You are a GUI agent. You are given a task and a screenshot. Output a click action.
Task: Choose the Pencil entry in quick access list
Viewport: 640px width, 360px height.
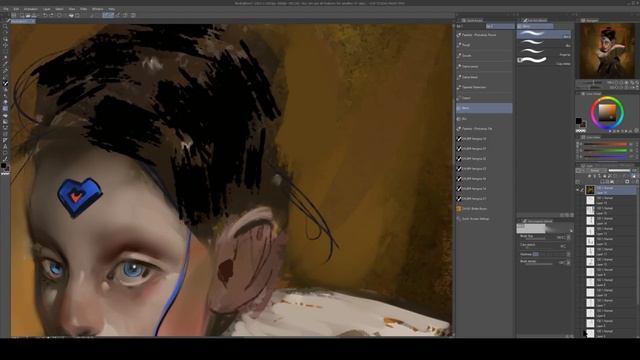[x=484, y=45]
